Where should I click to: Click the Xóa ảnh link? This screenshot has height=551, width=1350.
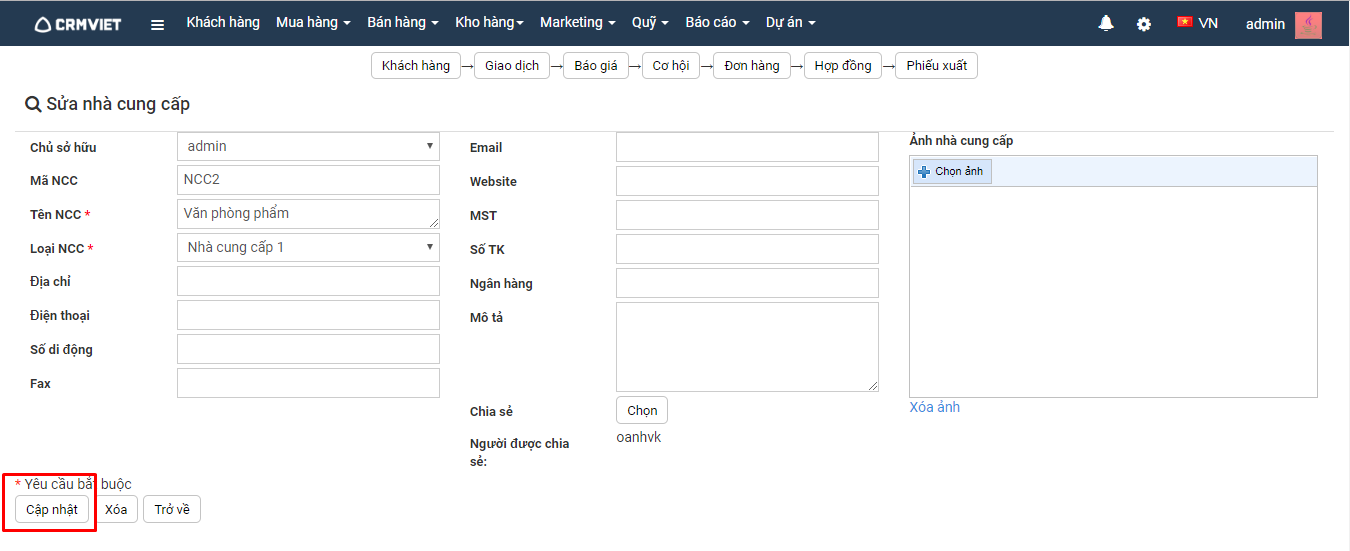[934, 407]
